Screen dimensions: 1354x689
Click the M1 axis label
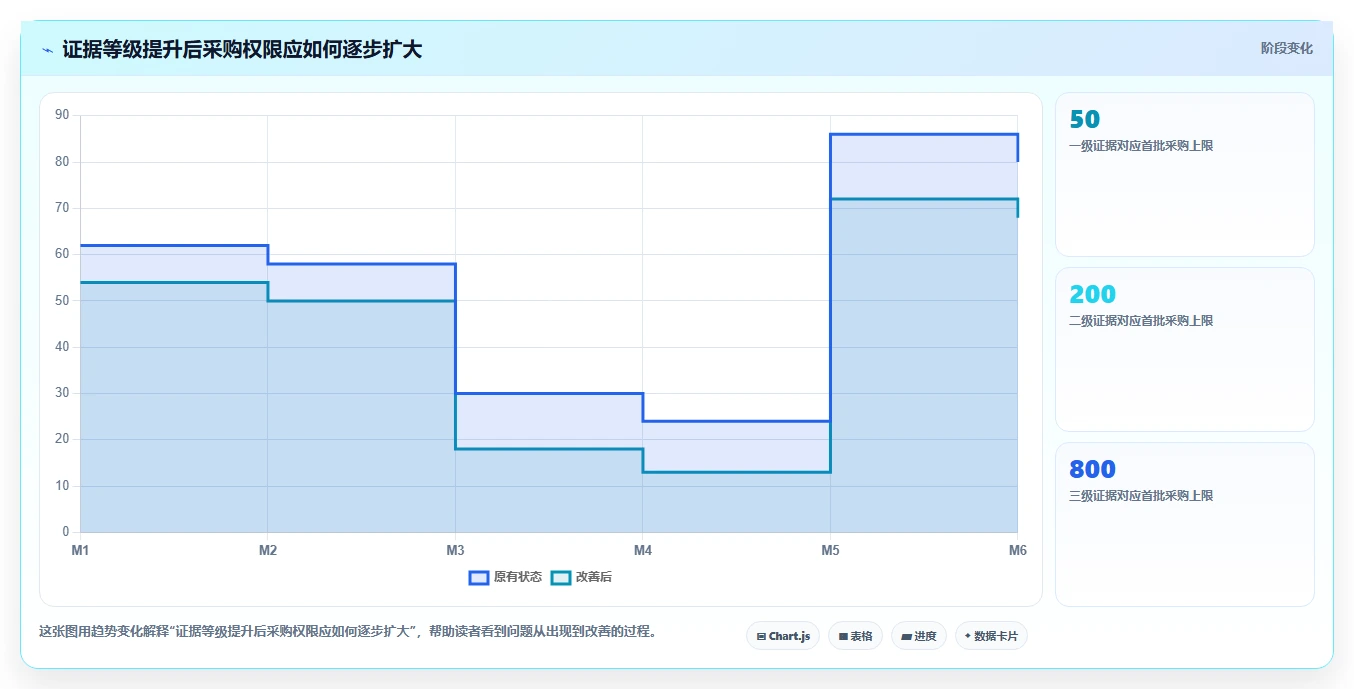click(80, 550)
